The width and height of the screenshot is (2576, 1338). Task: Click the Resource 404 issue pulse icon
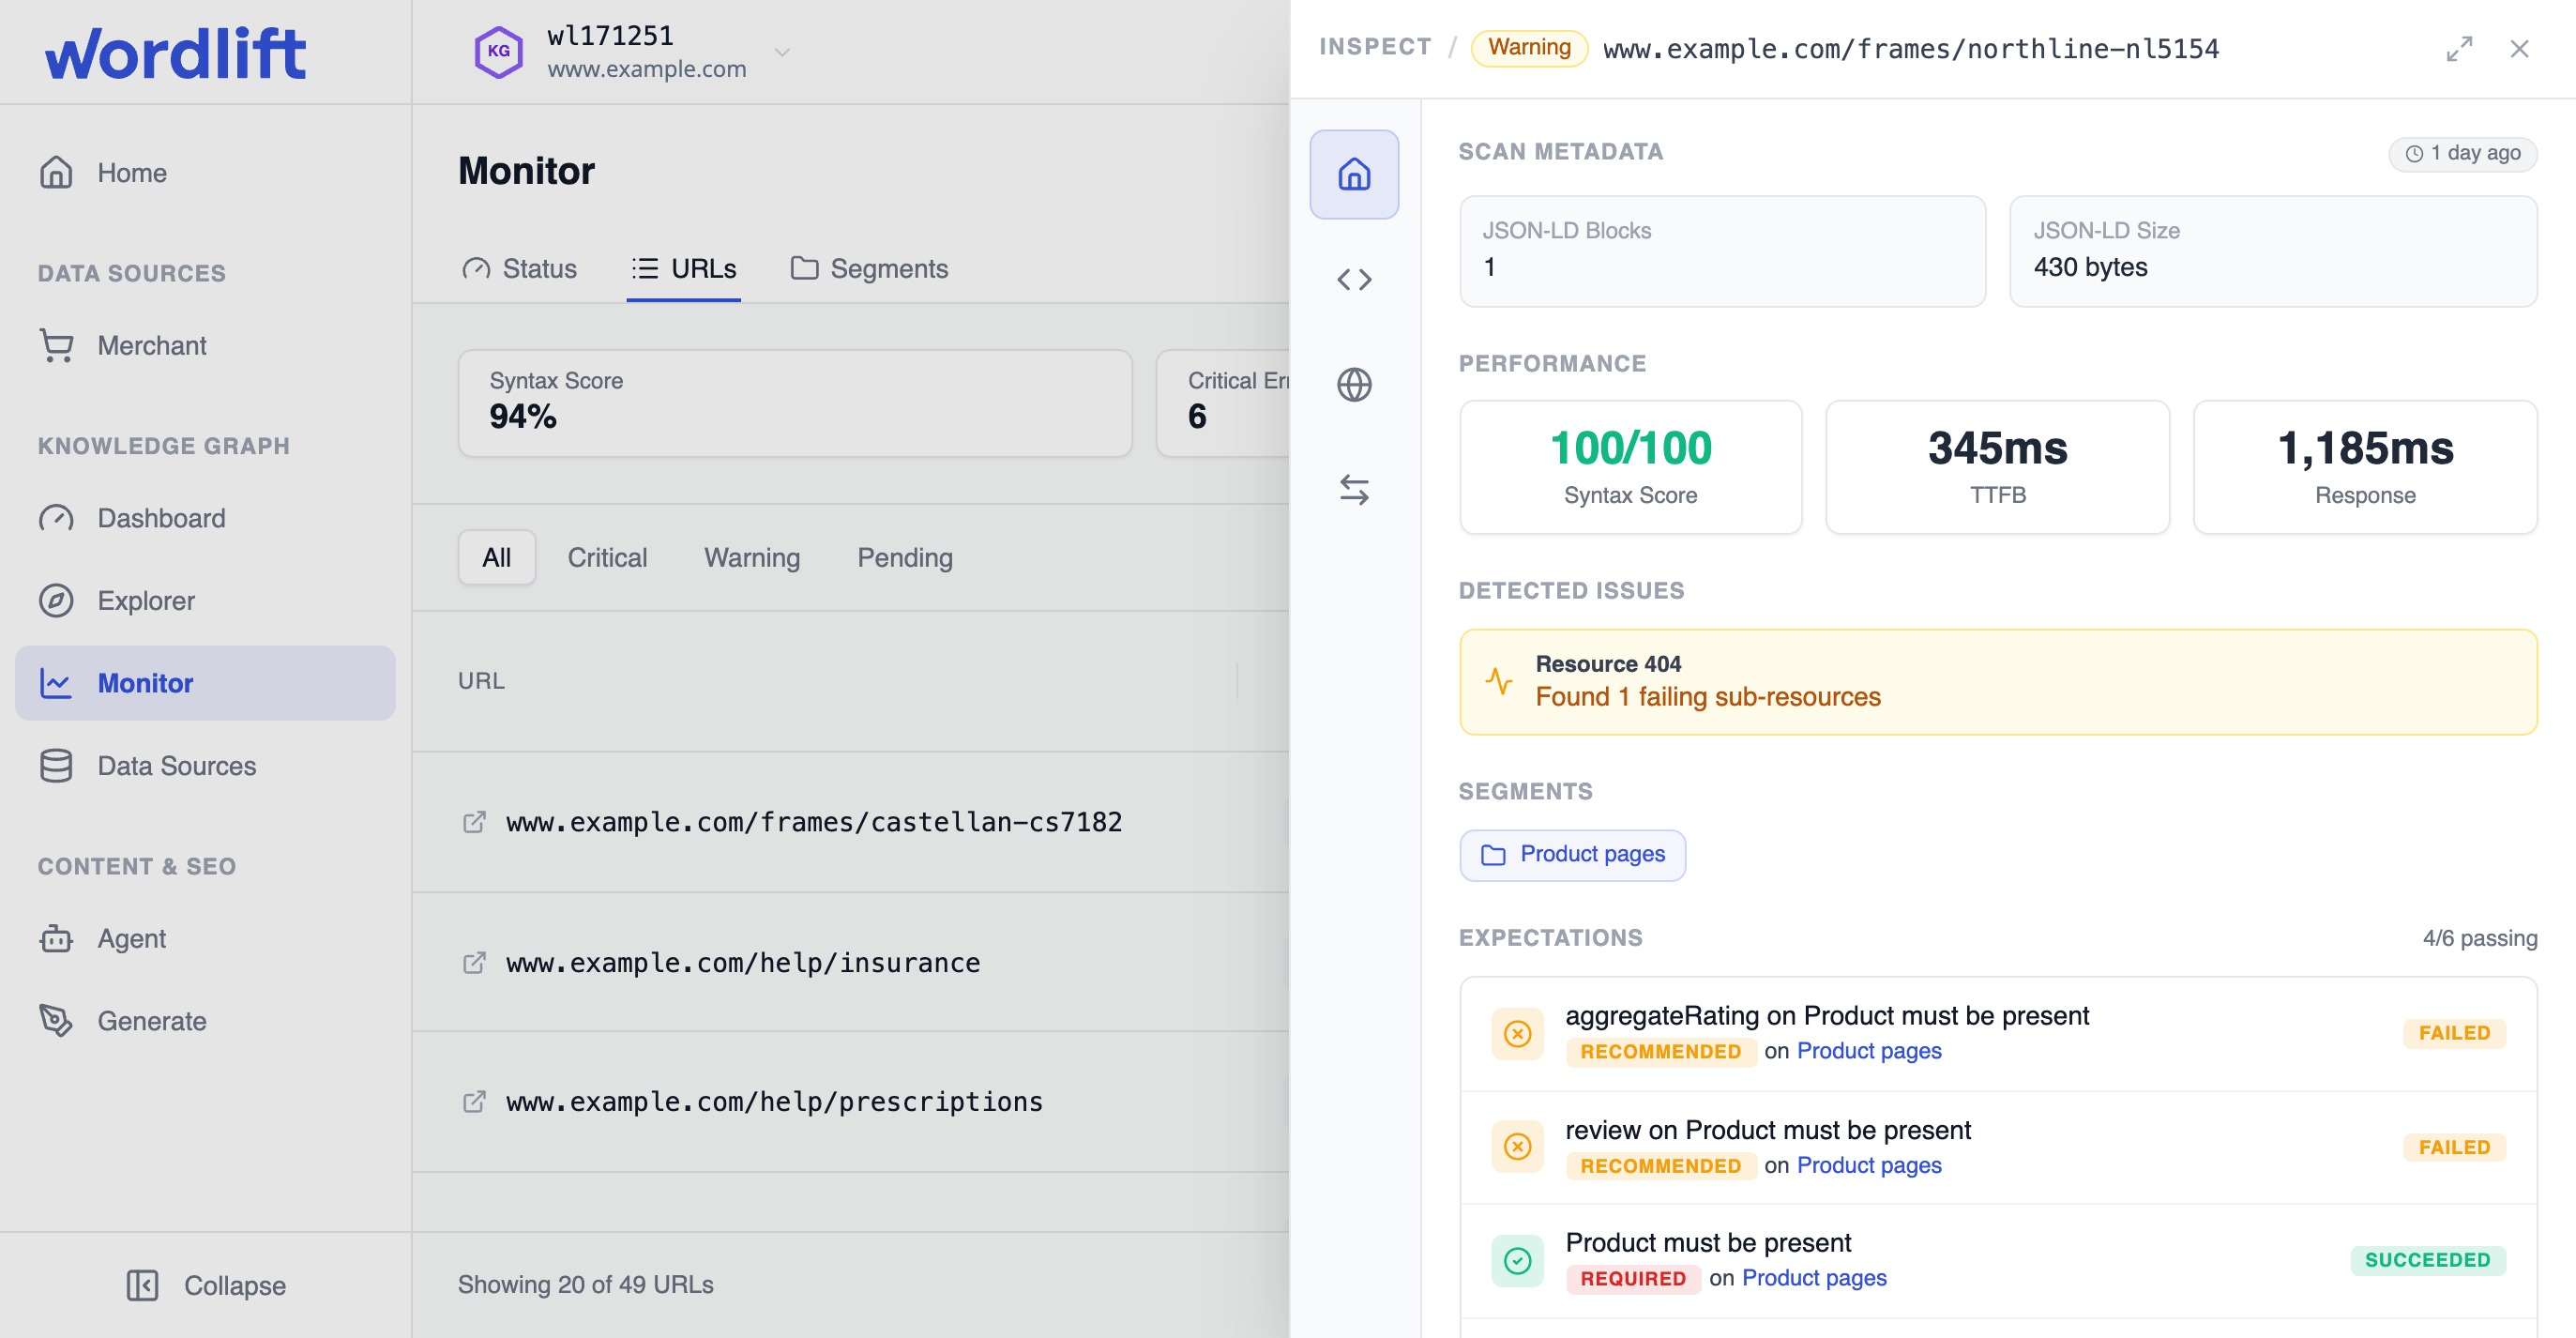[1498, 681]
